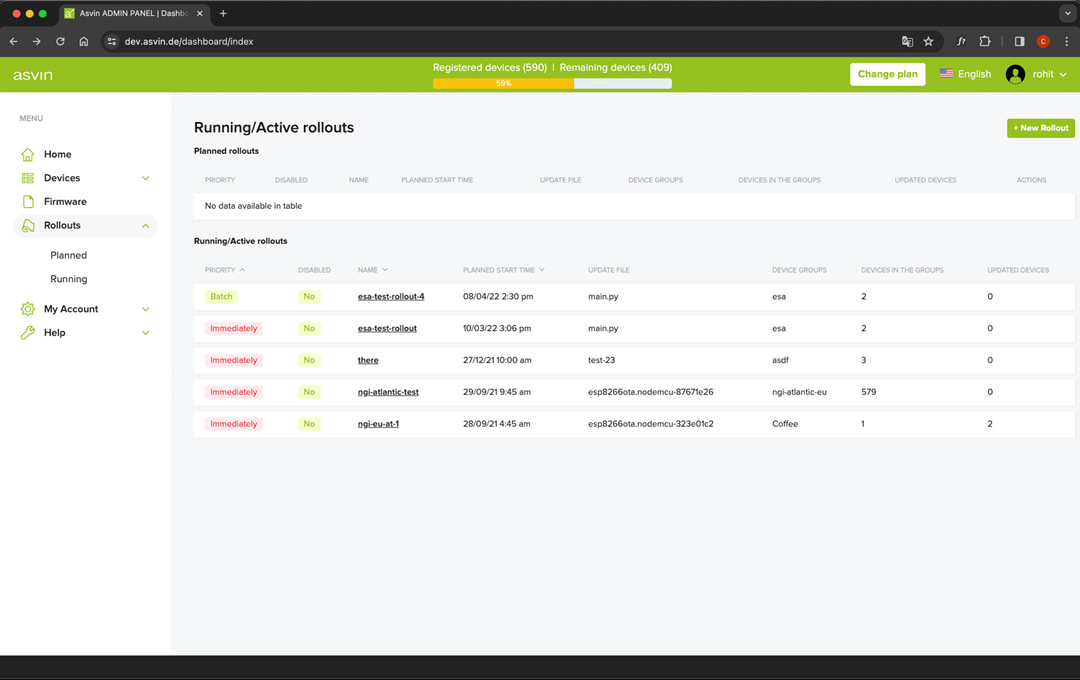The width and height of the screenshot is (1080, 680).
Task: Expand the Devices submenu chevron
Action: tap(146, 178)
